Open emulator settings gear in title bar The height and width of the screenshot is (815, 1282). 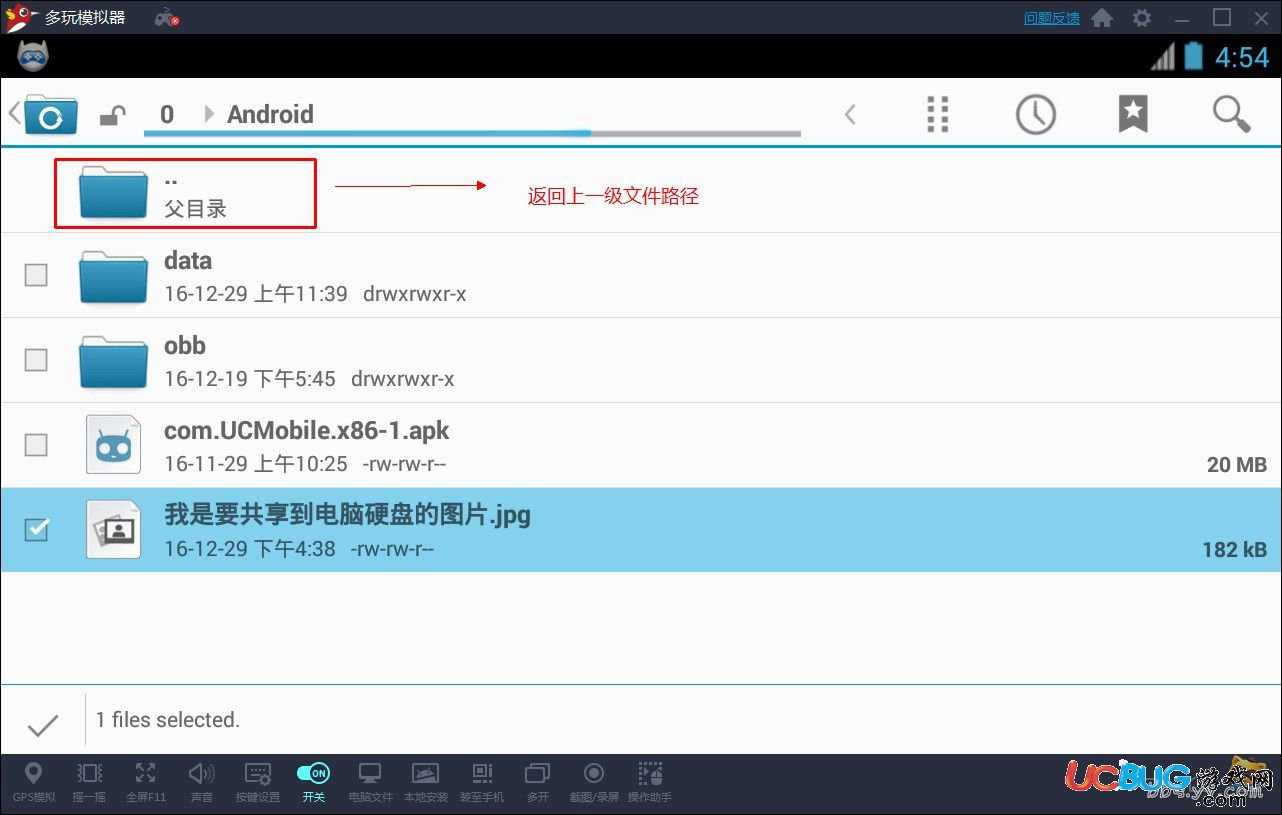click(x=1142, y=18)
